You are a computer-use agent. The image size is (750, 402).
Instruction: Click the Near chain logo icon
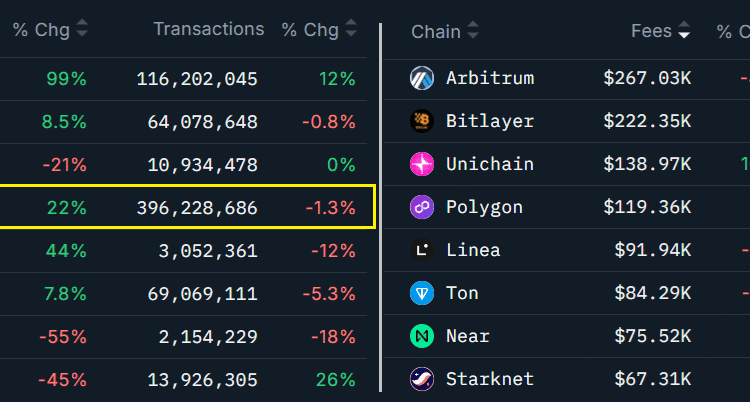(422, 336)
